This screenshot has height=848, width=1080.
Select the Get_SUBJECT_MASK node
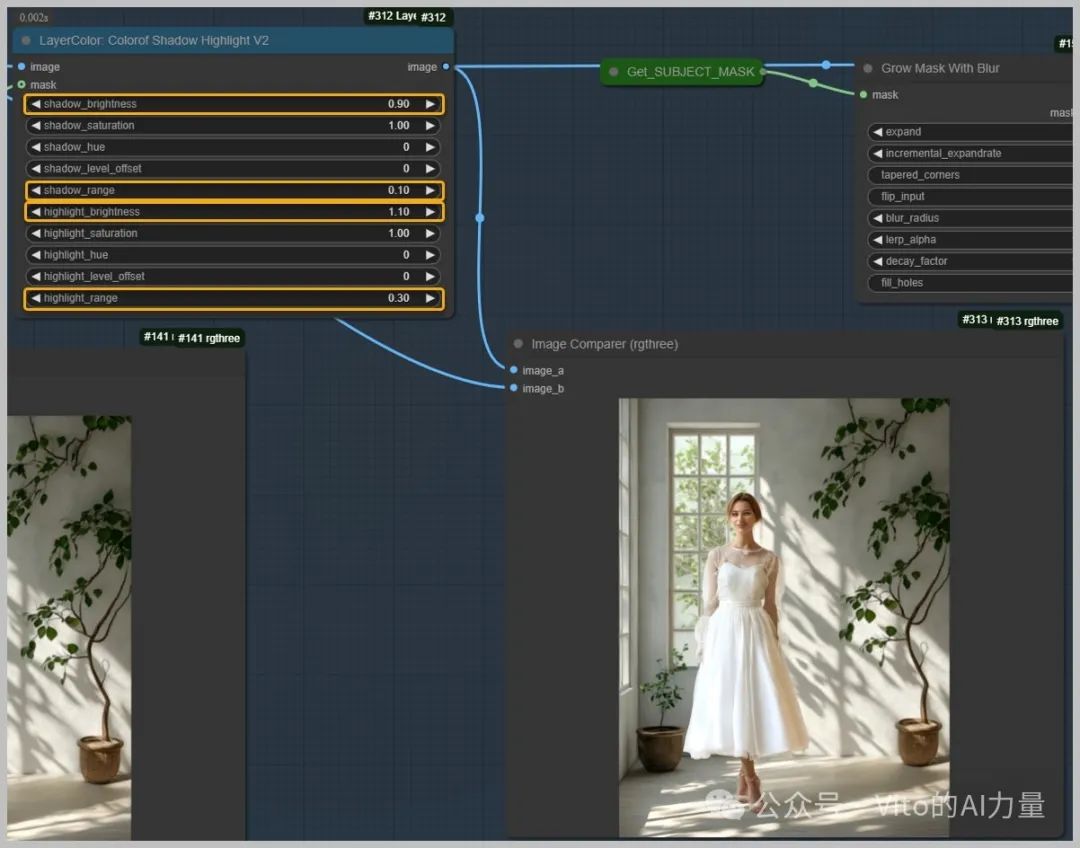[x=683, y=72]
